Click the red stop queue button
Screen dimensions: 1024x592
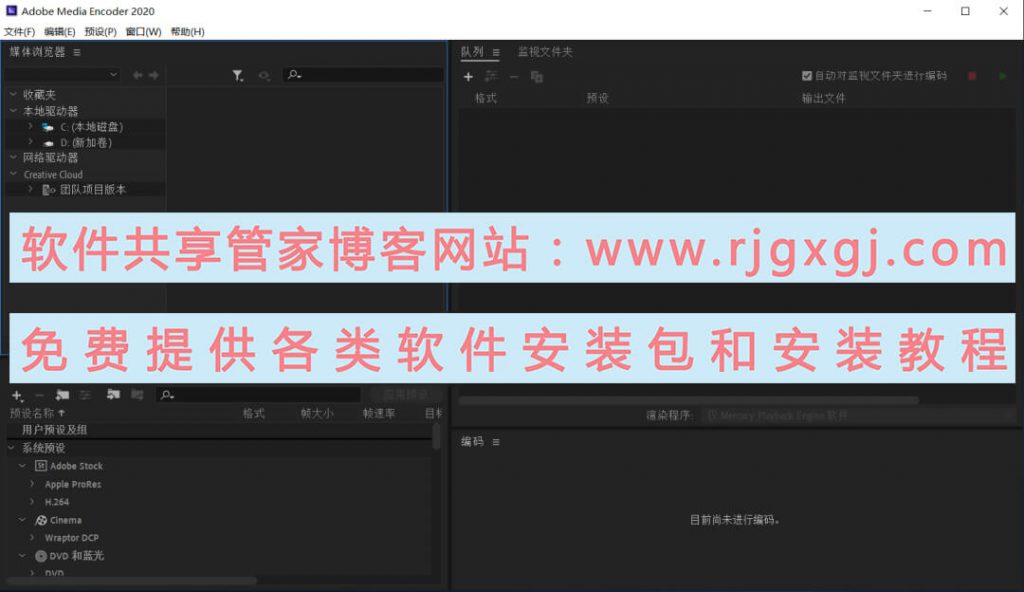[972, 76]
